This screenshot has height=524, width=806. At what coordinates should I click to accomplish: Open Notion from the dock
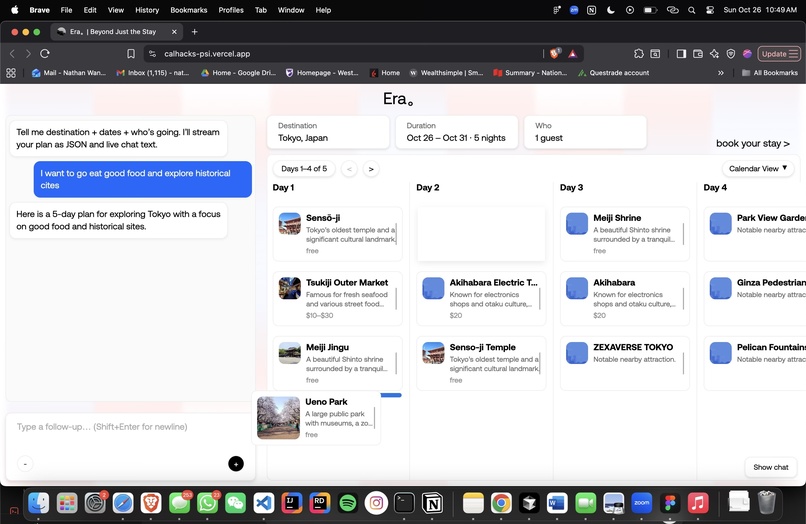pos(432,503)
